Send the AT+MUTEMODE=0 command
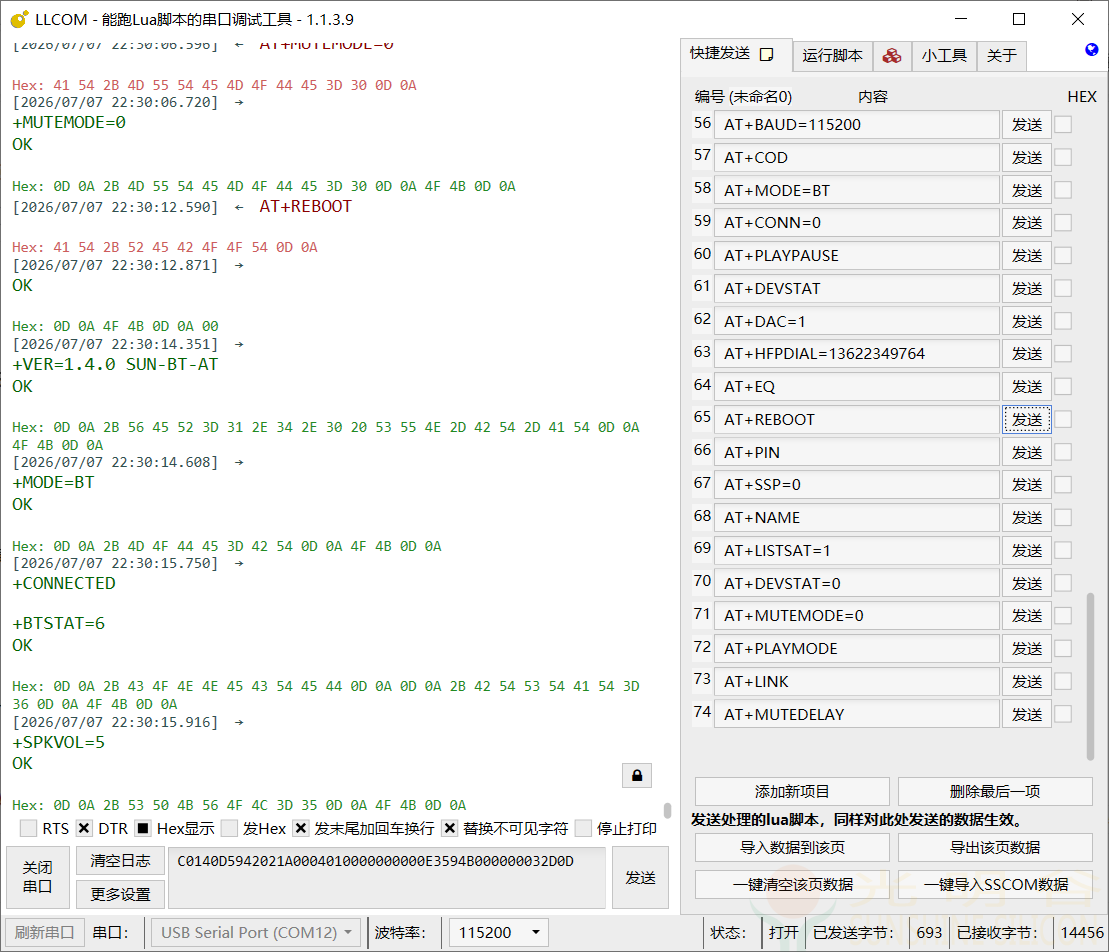The width and height of the screenshot is (1109, 952). [x=1026, y=616]
